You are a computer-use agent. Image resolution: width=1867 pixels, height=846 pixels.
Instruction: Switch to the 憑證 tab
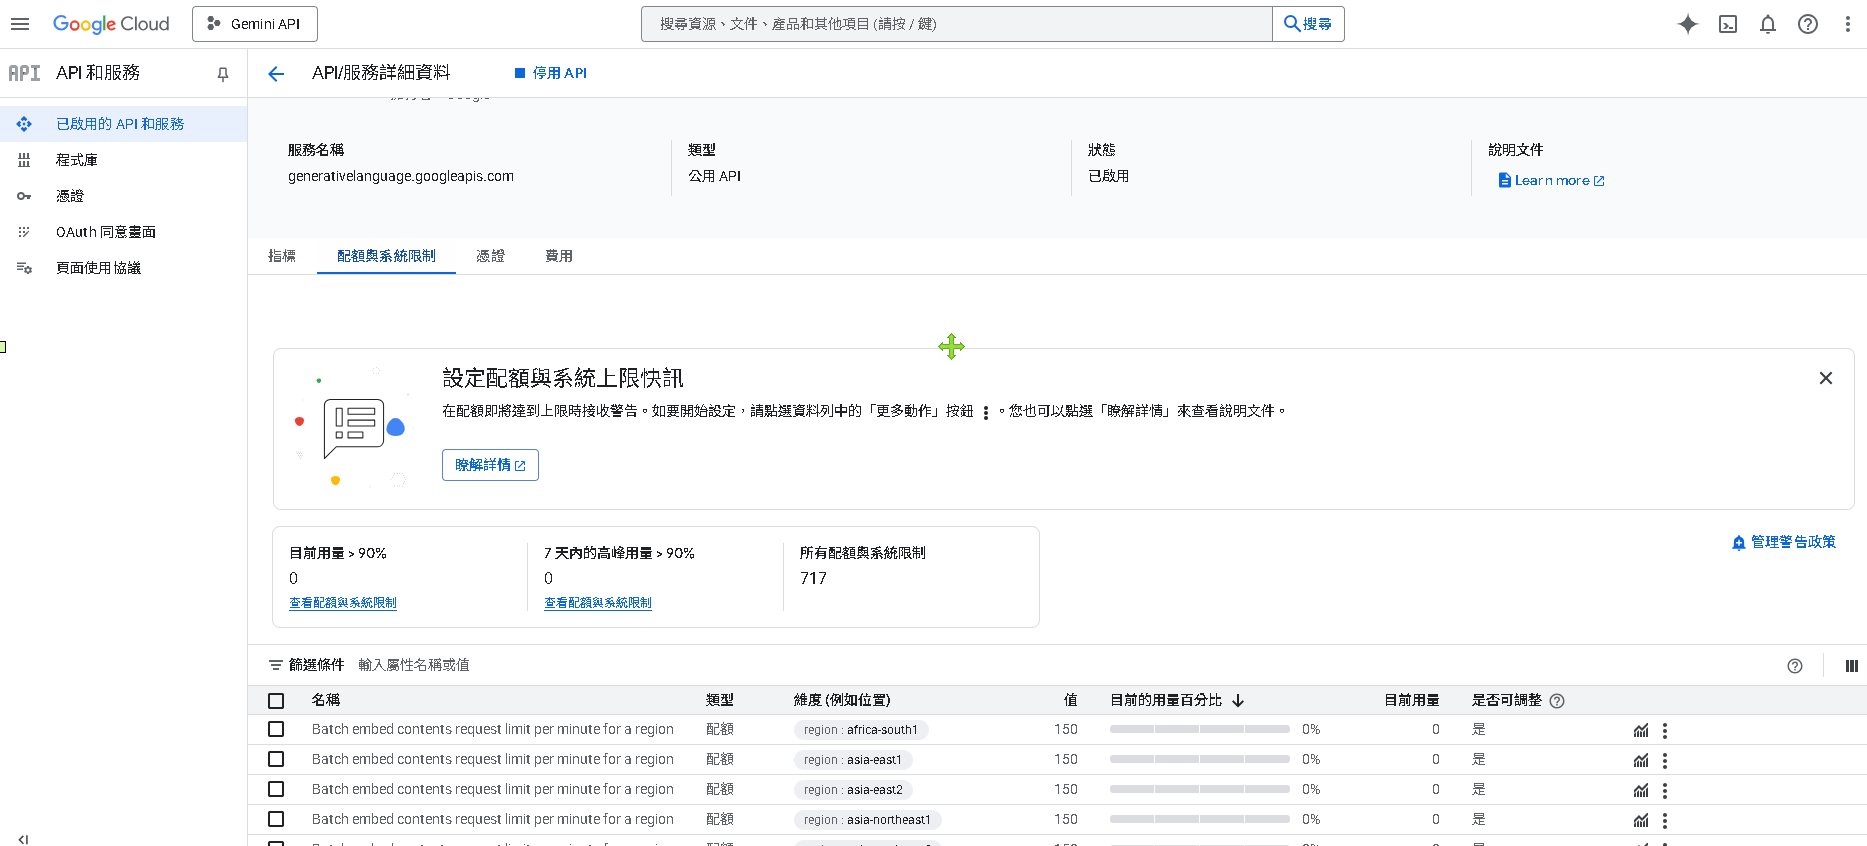[490, 256]
